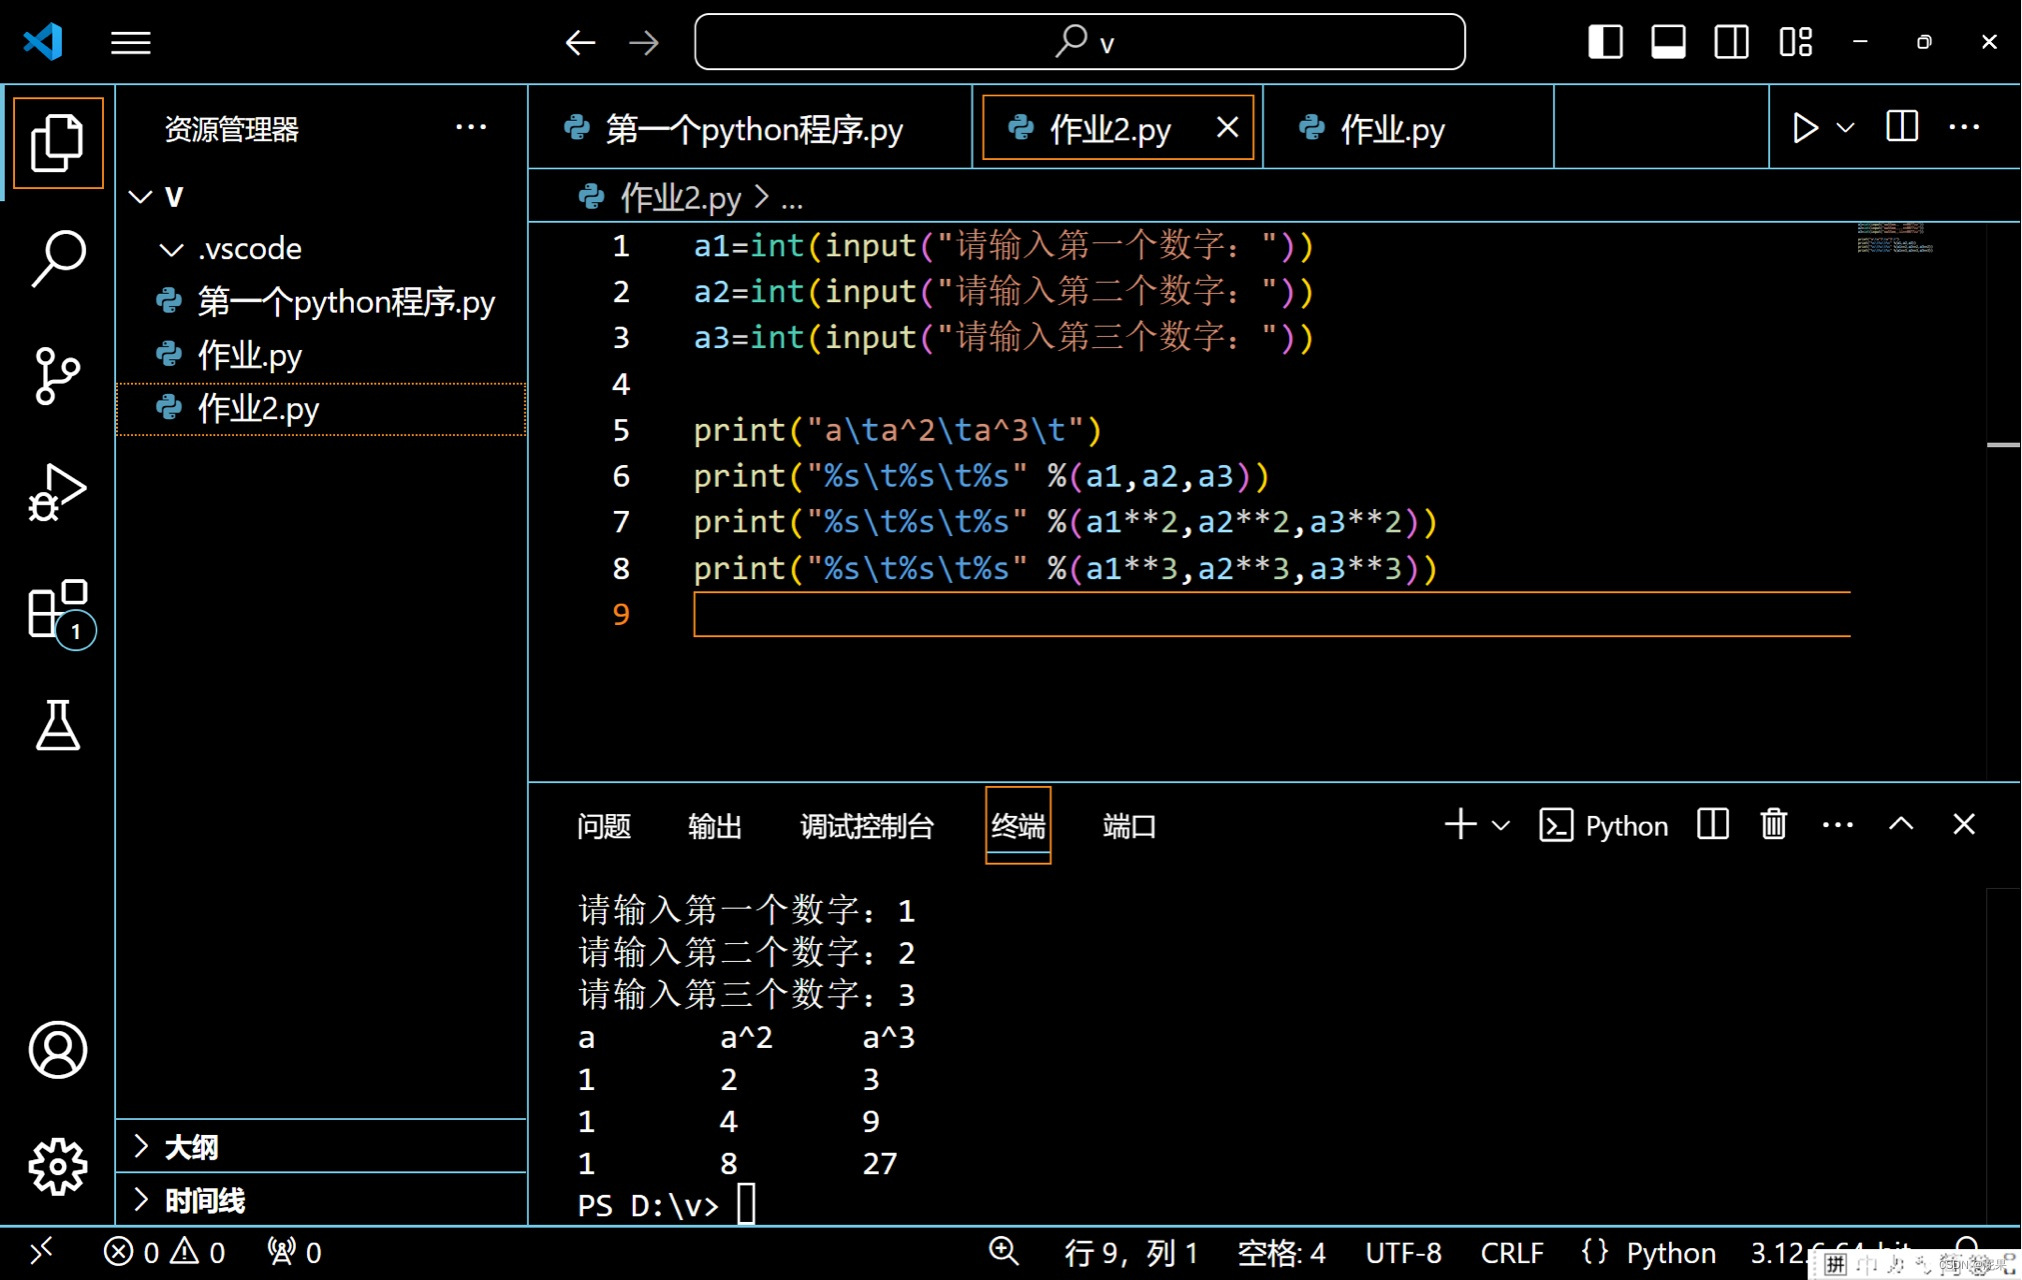Screen dimensions: 2022x1280
Task: Open the forwarded ports status item
Action: pos(294,1252)
